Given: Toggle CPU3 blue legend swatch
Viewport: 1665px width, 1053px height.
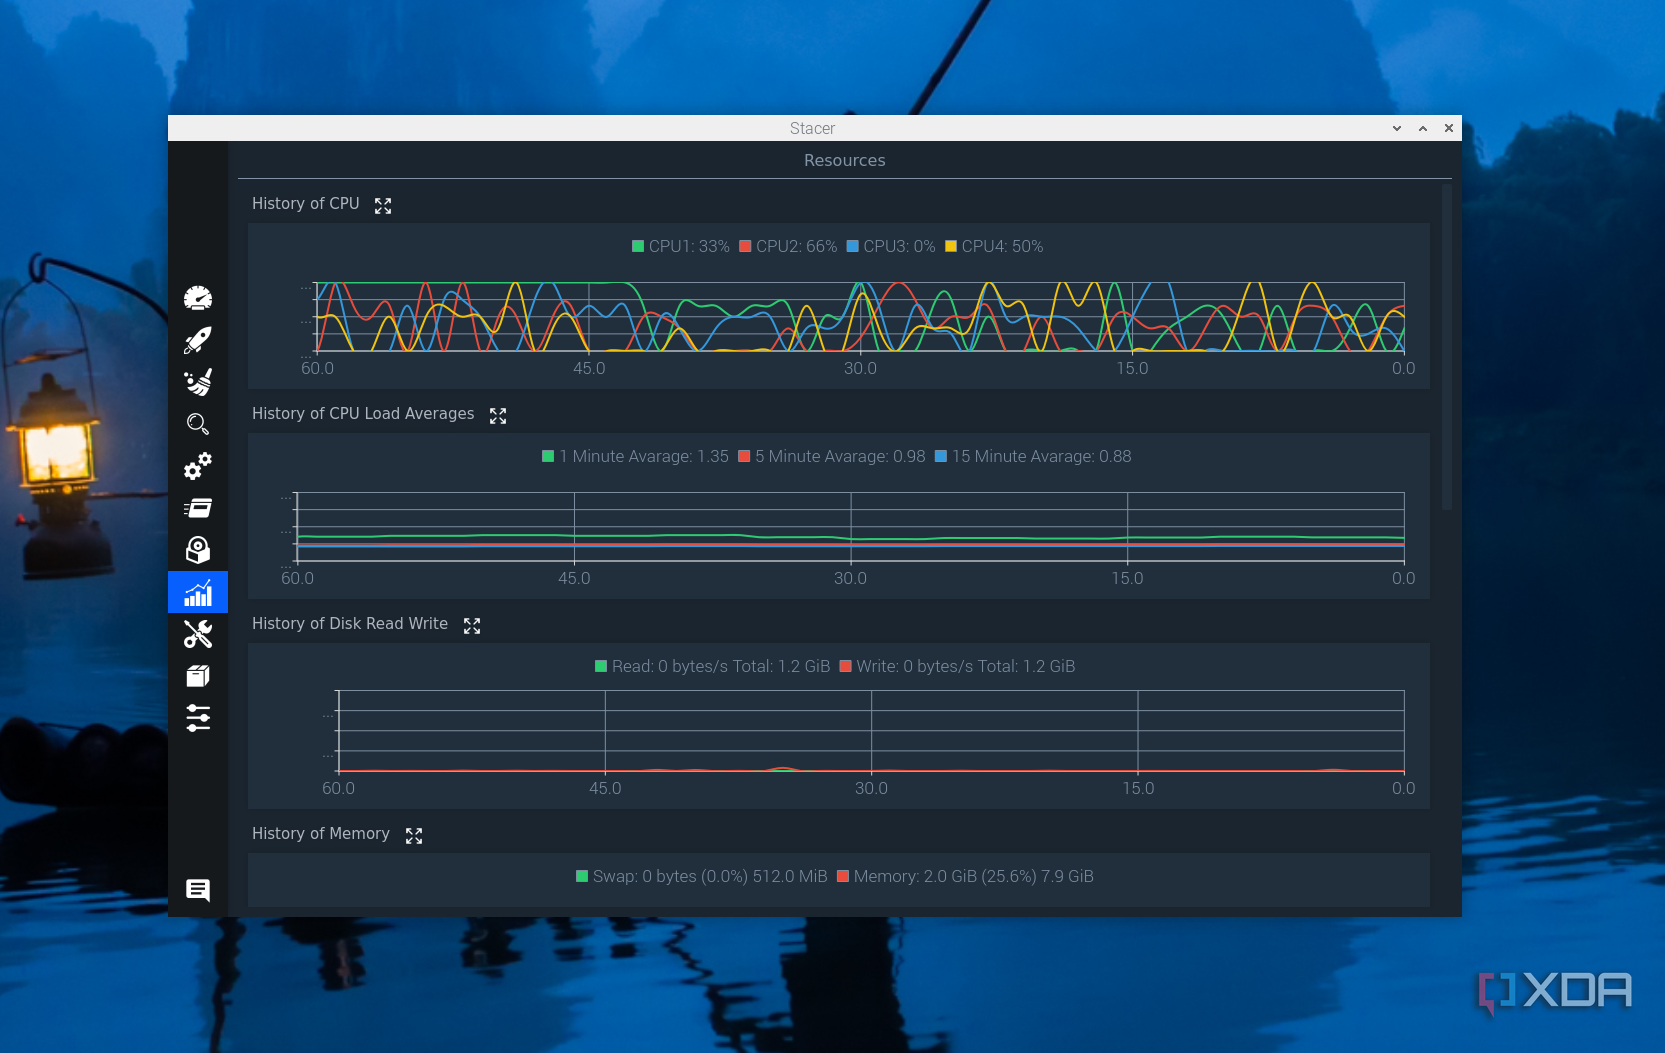Looking at the screenshot, I should tap(853, 246).
